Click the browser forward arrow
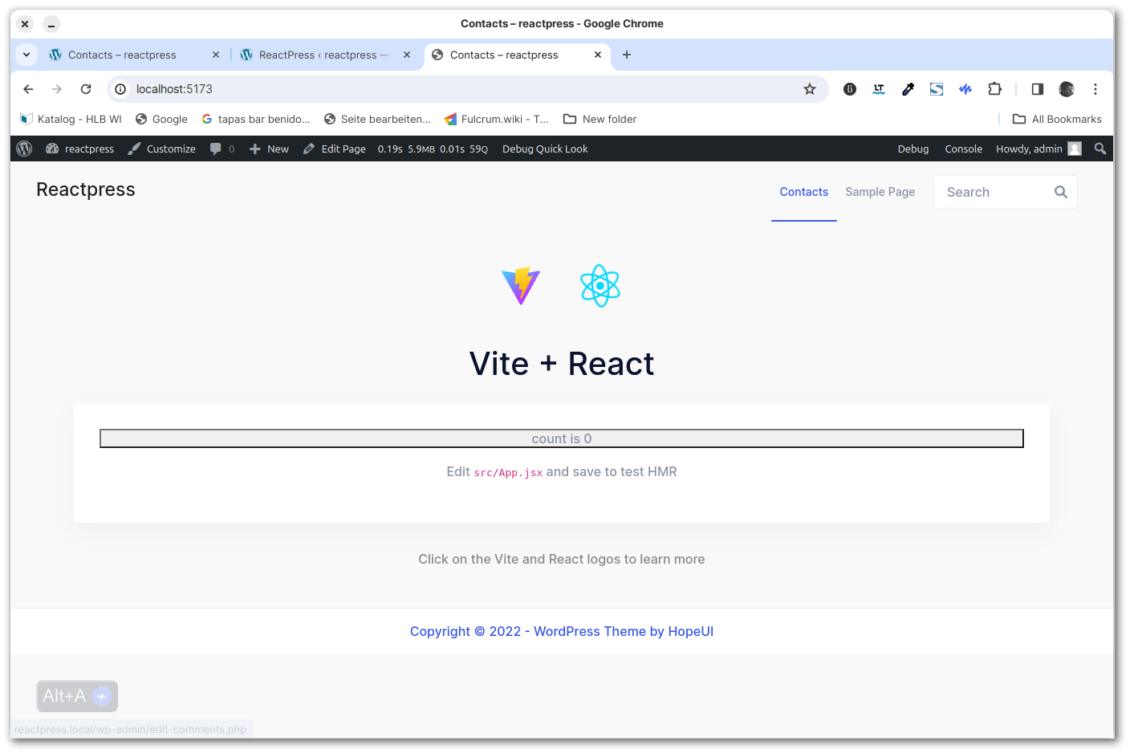1130x754 pixels. [57, 89]
